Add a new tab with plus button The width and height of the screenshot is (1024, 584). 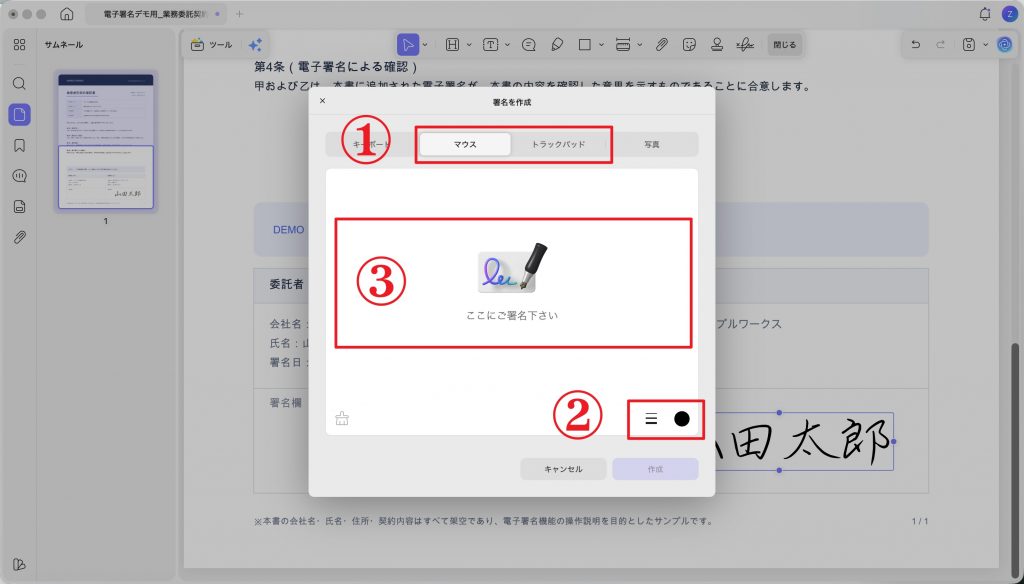coord(239,14)
